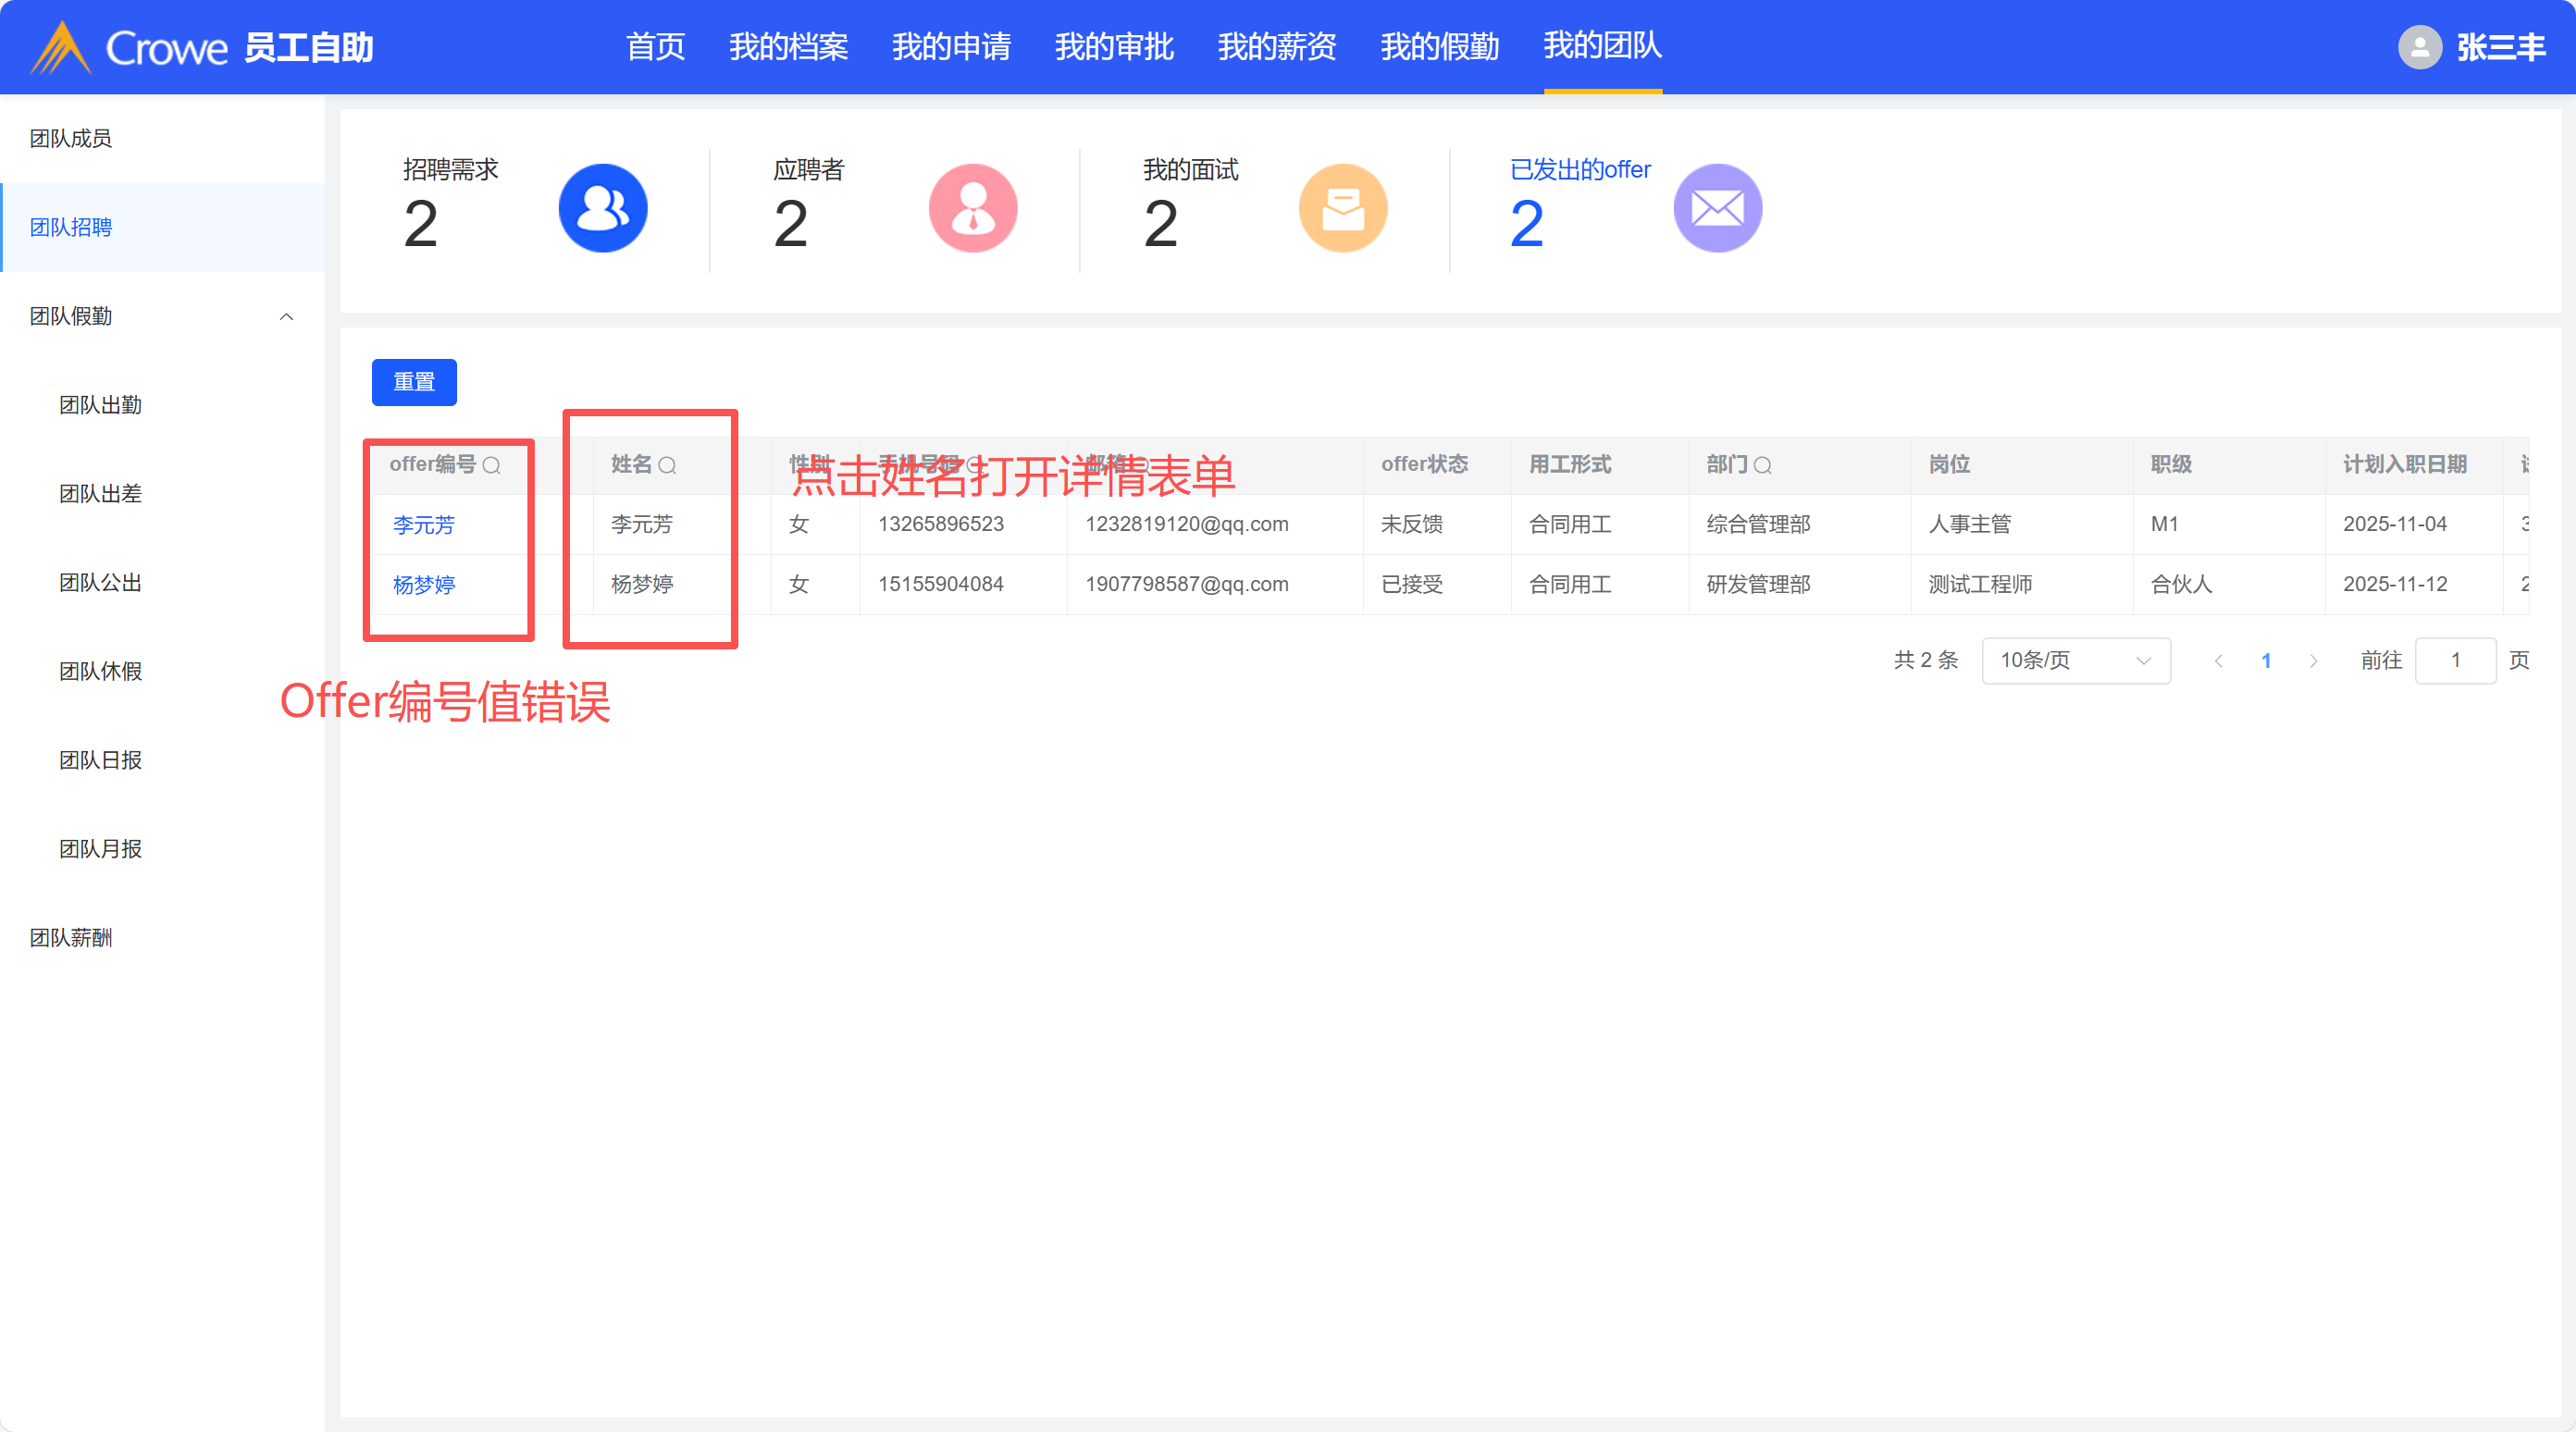Viewport: 2576px width, 1432px height.
Task: Click the blue recruitment demand people icon
Action: click(602, 208)
